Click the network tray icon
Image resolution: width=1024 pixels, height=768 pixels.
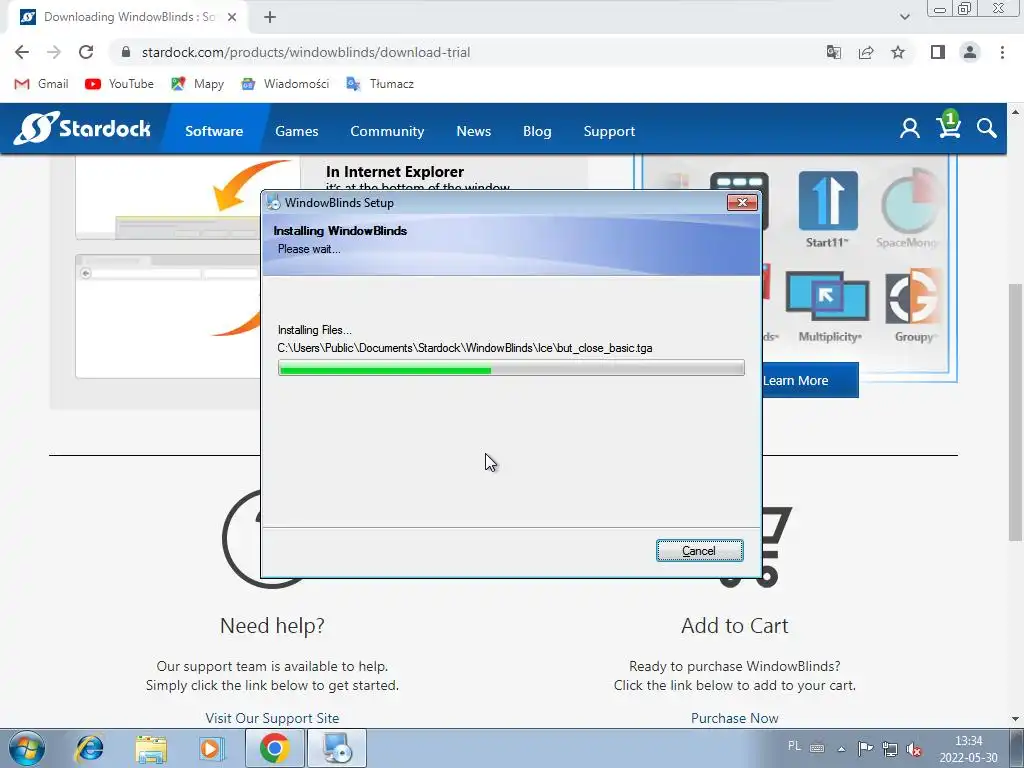(x=889, y=749)
